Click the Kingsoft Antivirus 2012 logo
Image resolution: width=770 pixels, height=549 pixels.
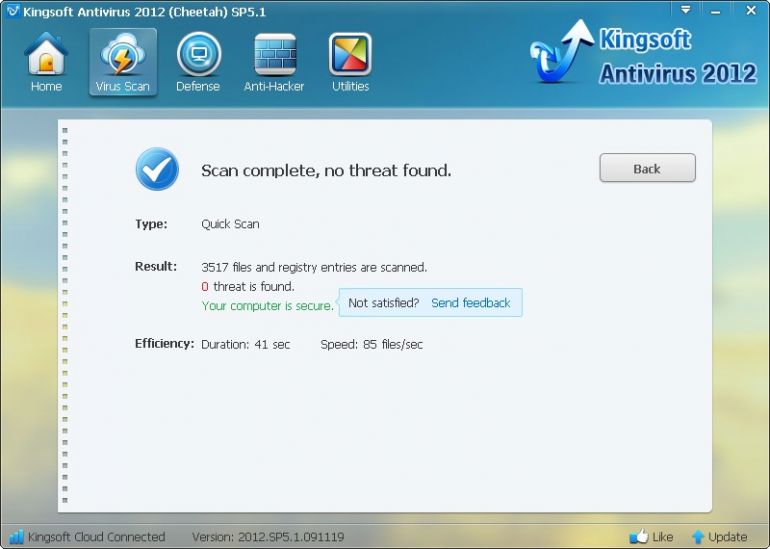[643, 58]
